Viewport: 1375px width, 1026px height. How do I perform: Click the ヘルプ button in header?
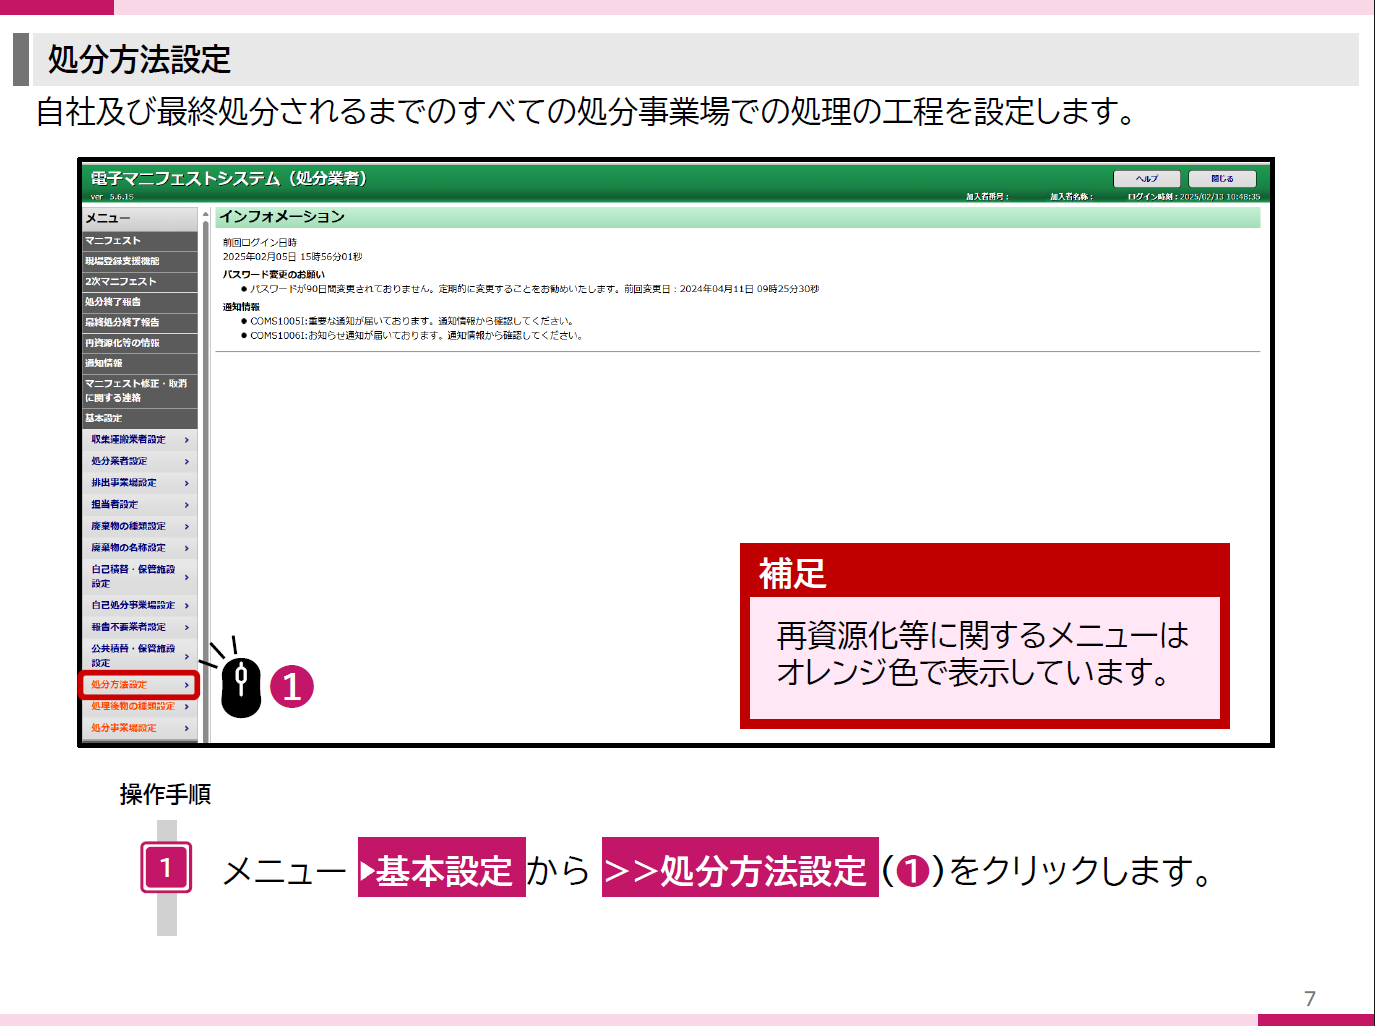click(1147, 179)
